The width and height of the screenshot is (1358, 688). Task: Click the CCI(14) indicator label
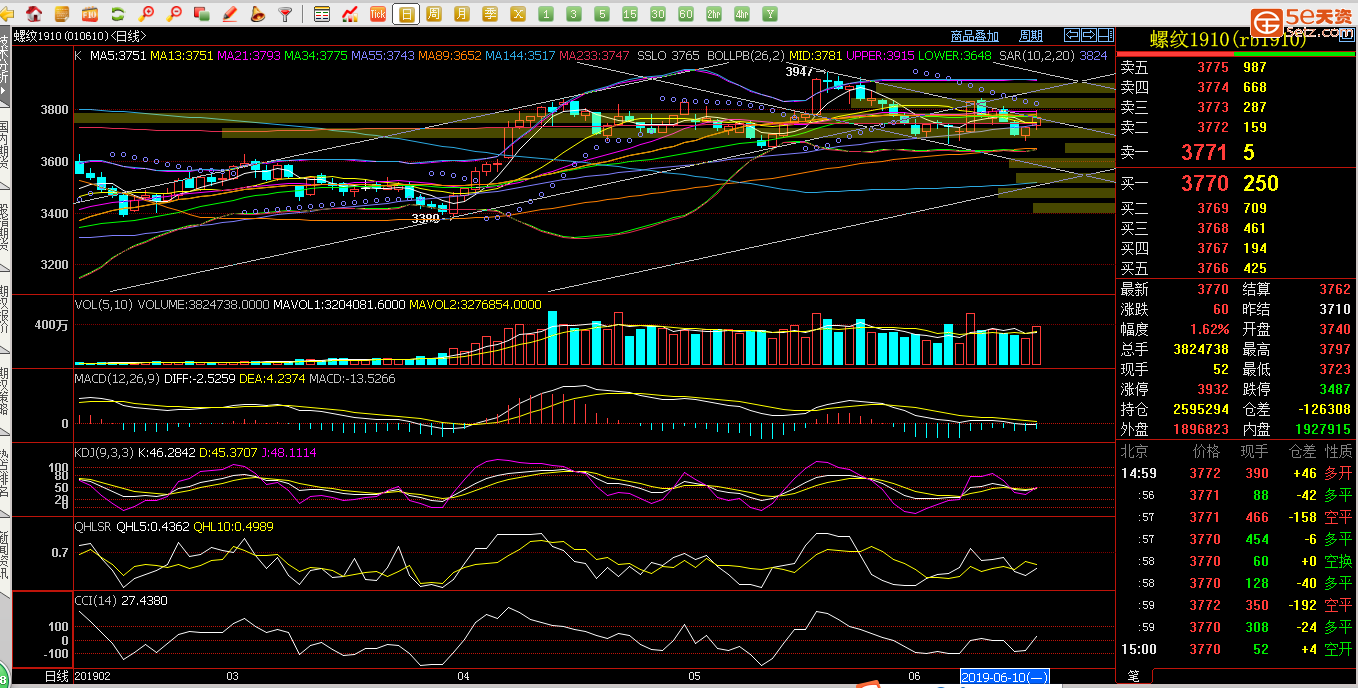pos(95,600)
